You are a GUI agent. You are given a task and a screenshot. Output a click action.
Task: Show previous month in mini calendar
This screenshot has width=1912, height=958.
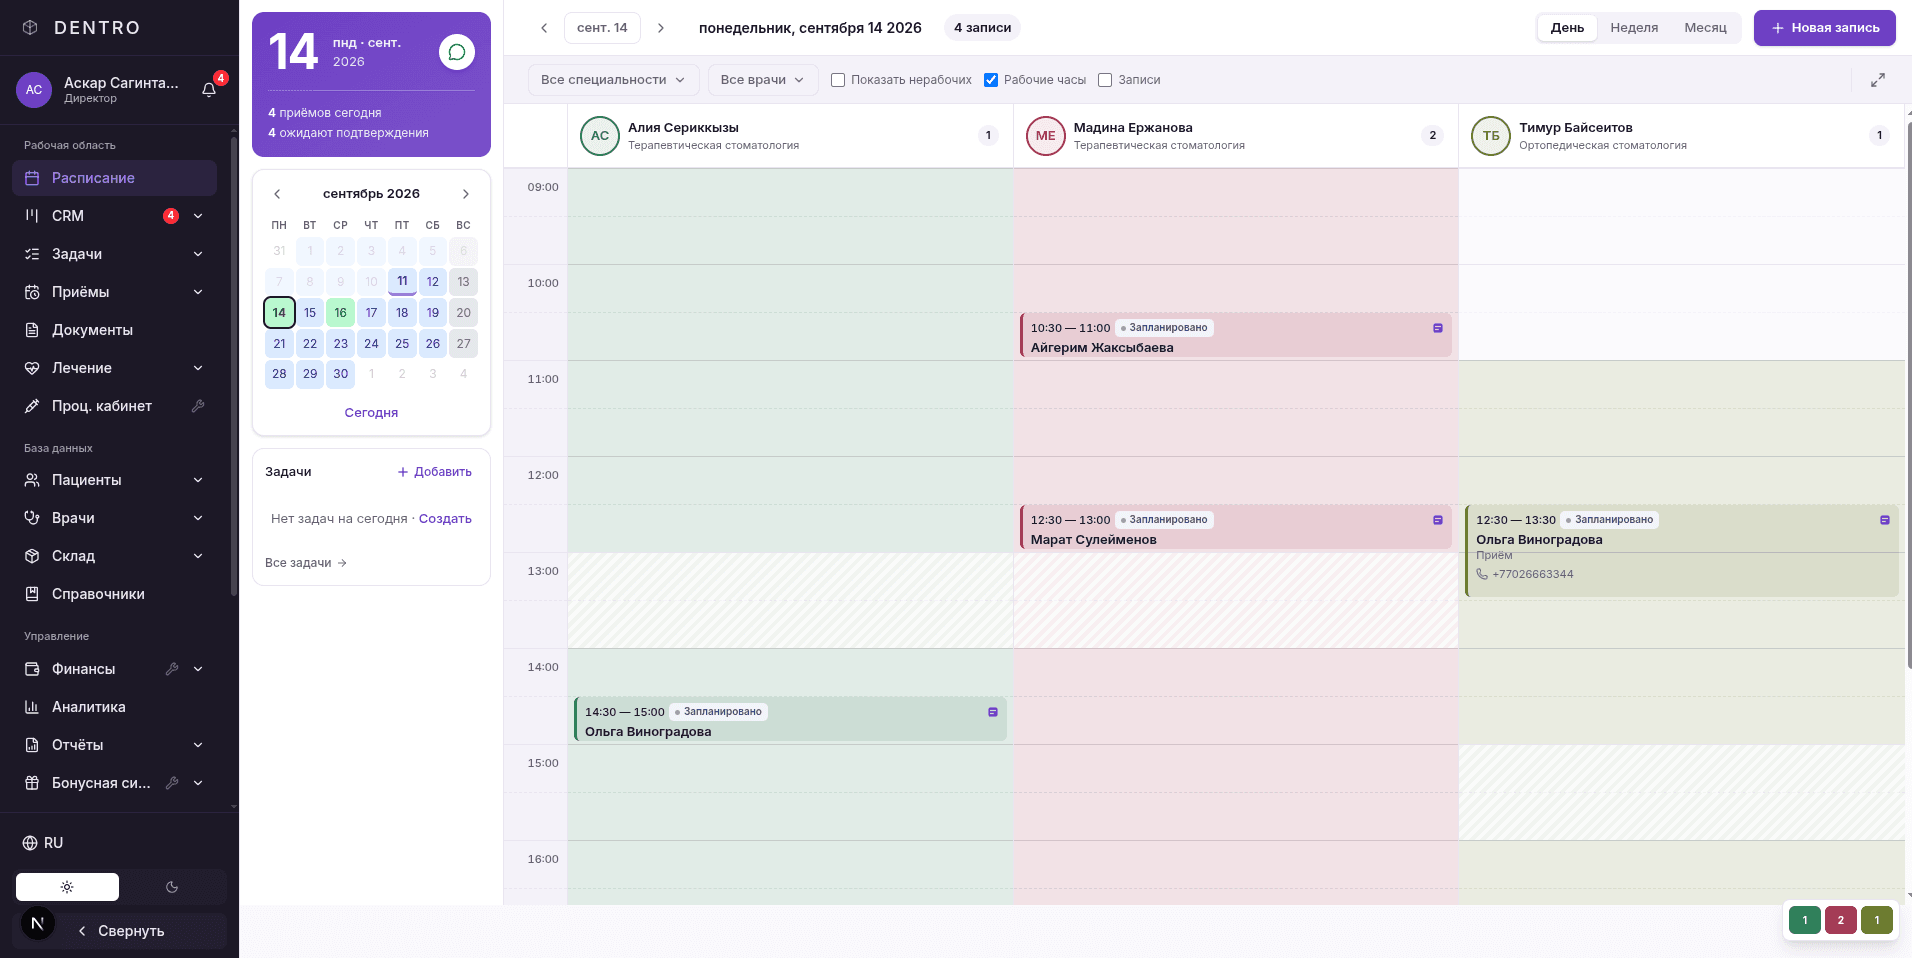277,194
